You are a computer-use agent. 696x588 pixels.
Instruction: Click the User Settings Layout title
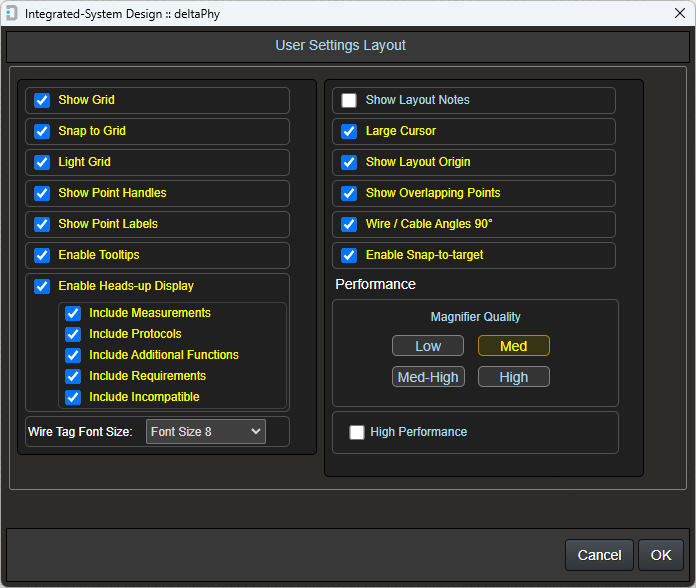pos(340,45)
